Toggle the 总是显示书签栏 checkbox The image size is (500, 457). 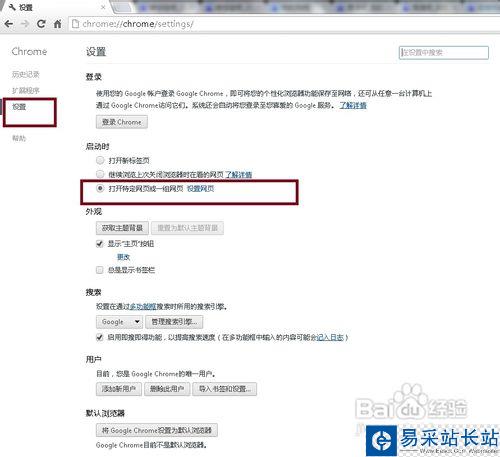point(99,270)
